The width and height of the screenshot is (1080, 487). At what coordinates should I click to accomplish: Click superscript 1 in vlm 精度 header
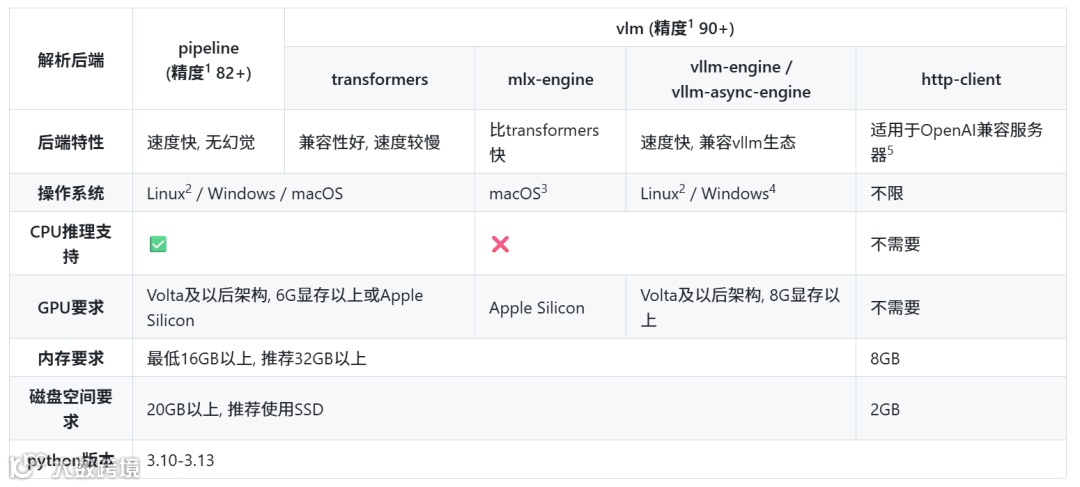click(691, 24)
